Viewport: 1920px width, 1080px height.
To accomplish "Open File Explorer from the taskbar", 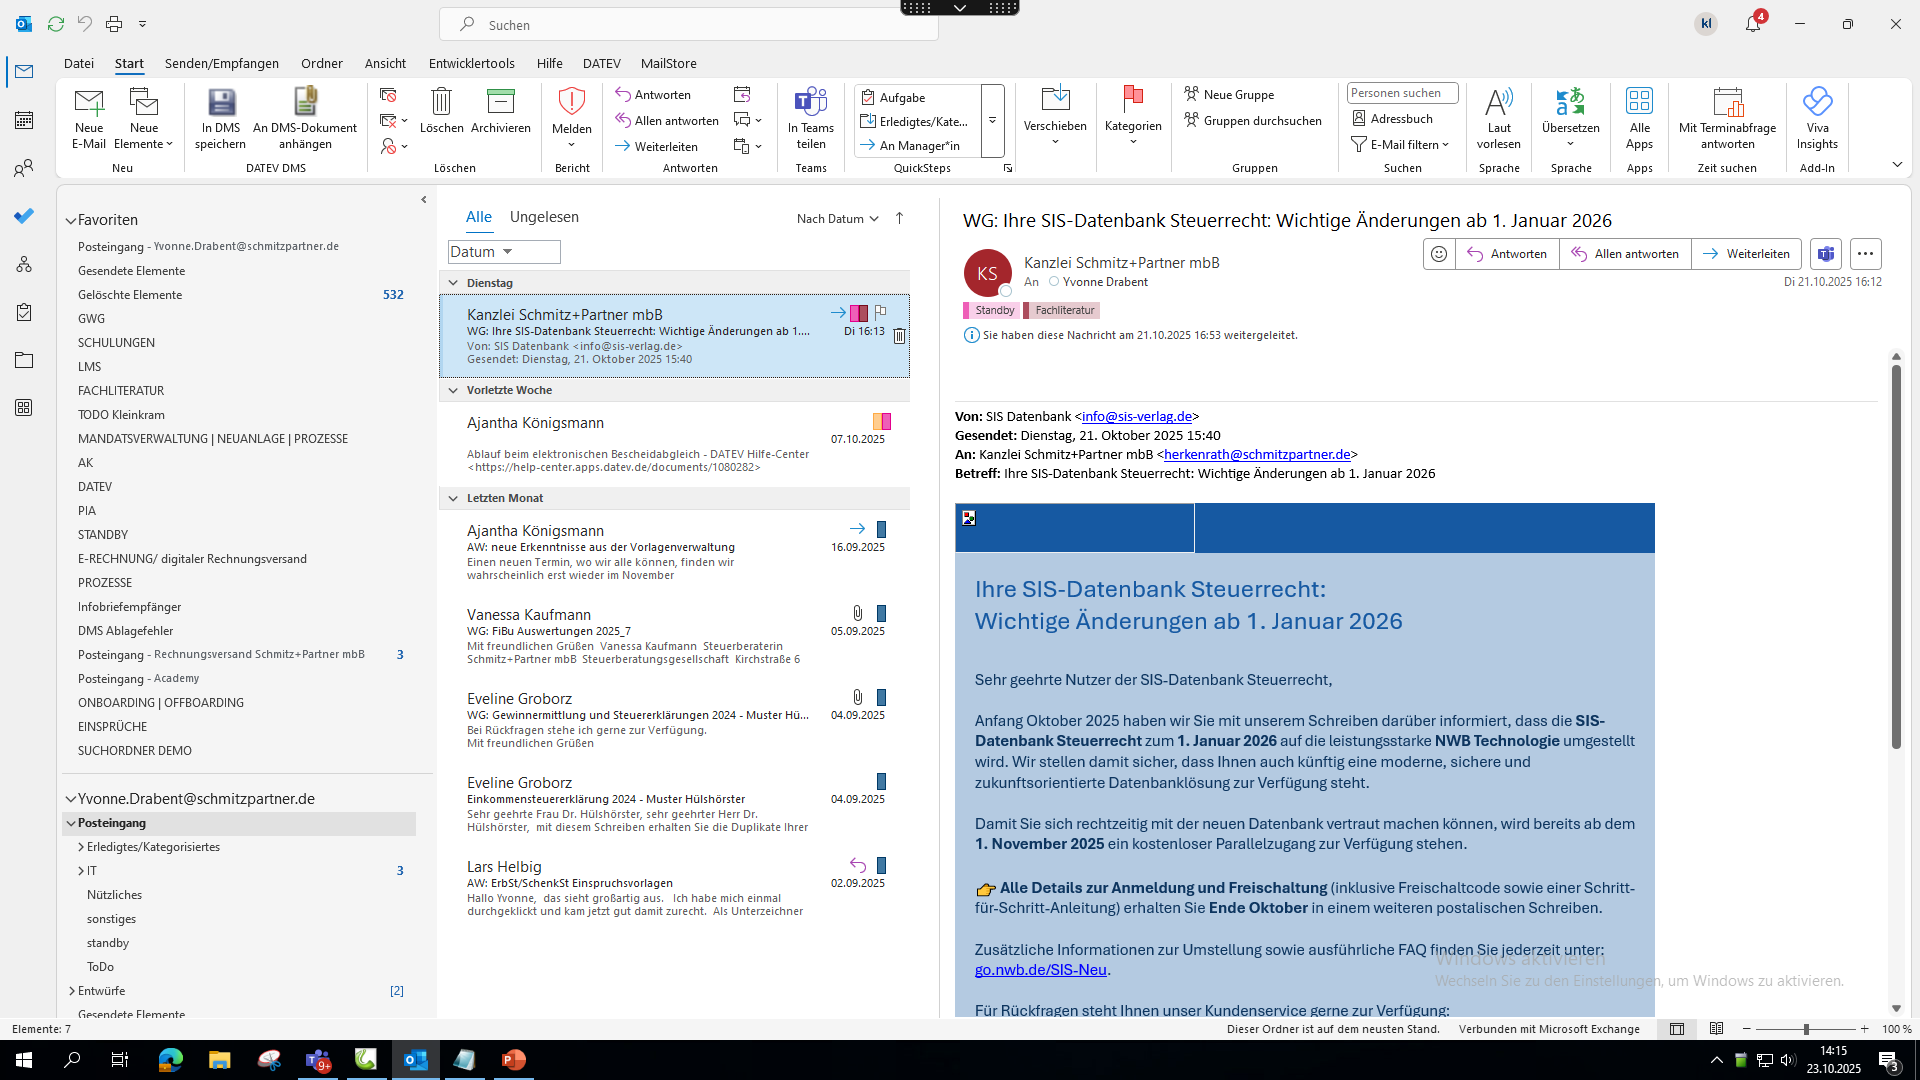I will 219,1060.
